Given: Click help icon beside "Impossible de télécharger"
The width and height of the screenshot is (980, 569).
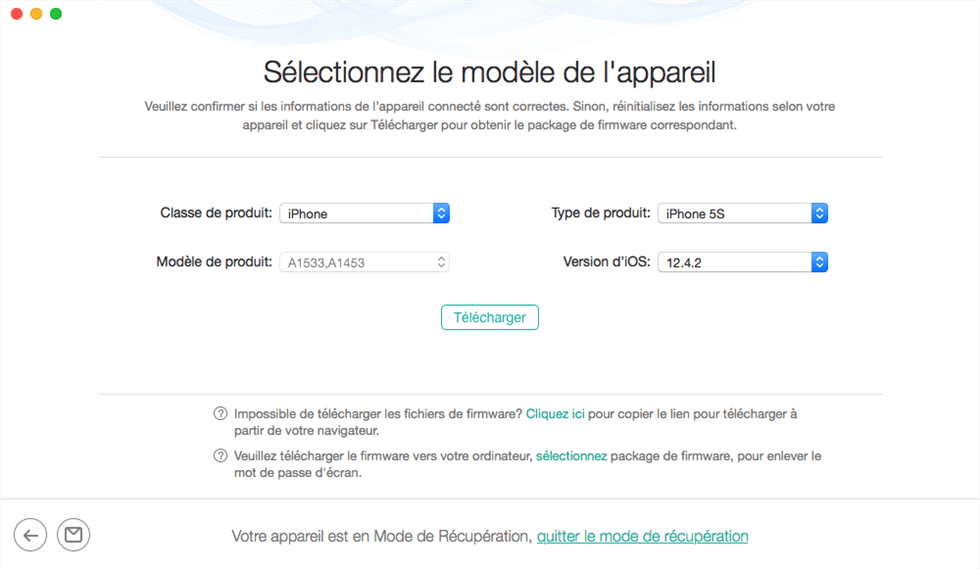Looking at the screenshot, I should tap(220, 413).
